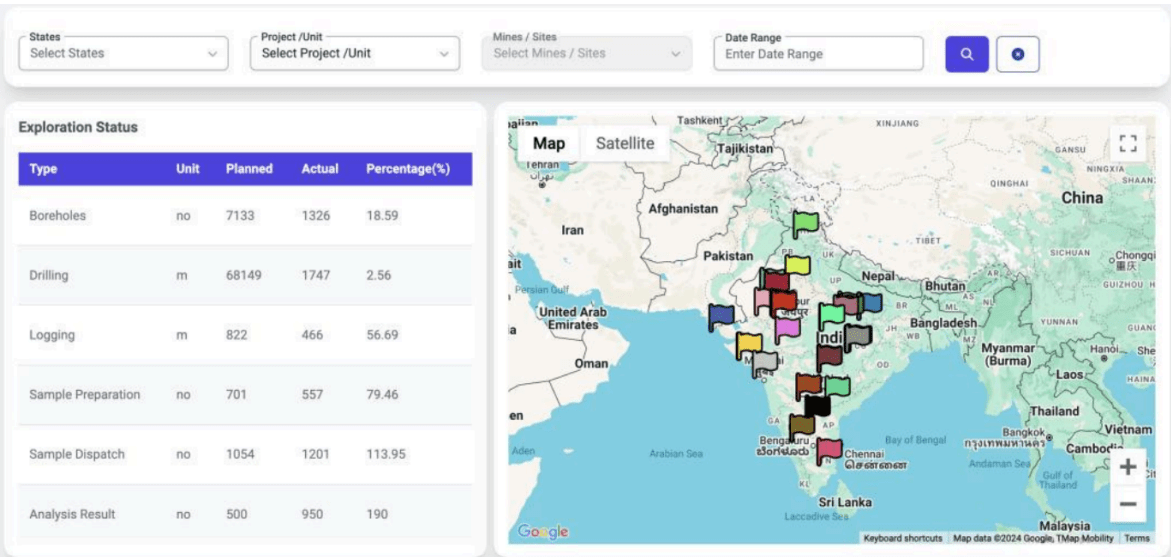1171x557 pixels.
Task: Click the Google logo on the map
Action: click(543, 532)
